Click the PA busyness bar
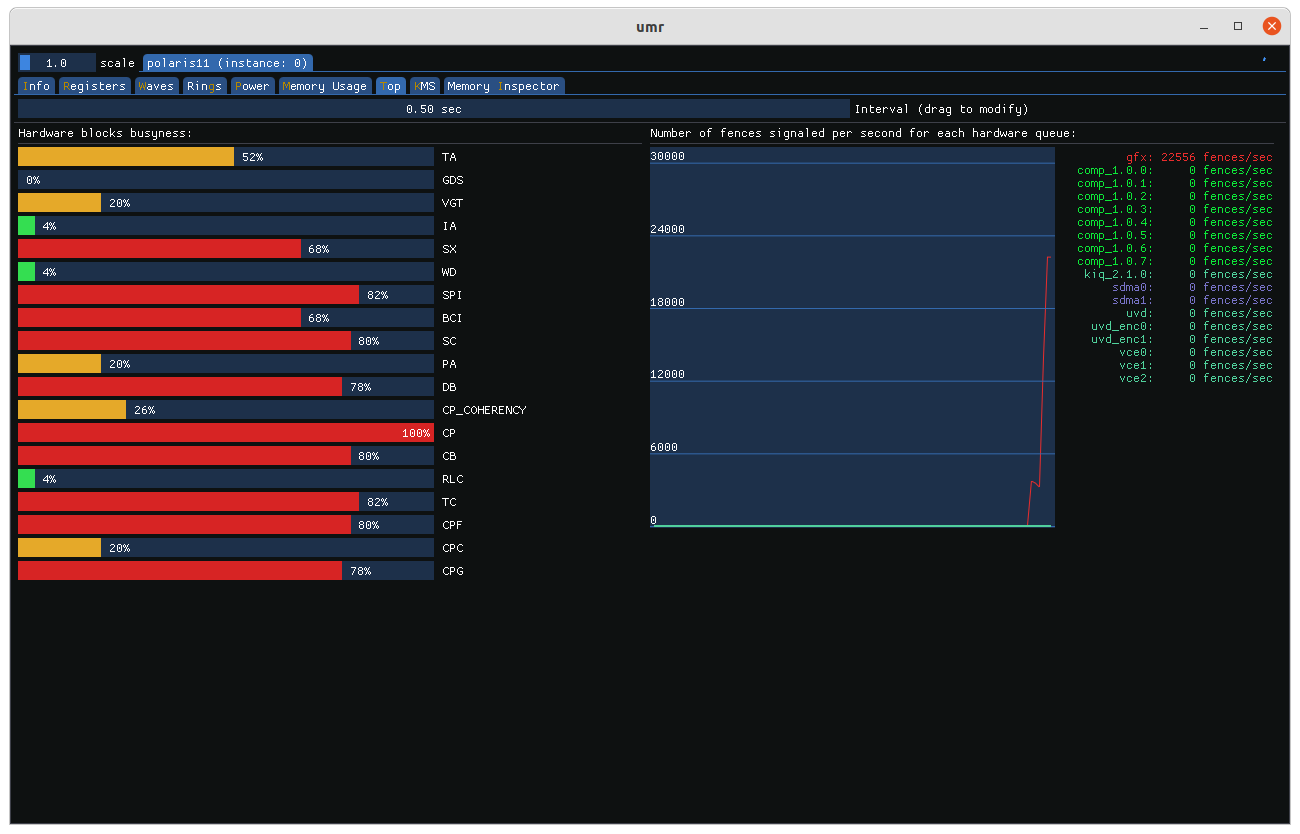 tap(226, 364)
